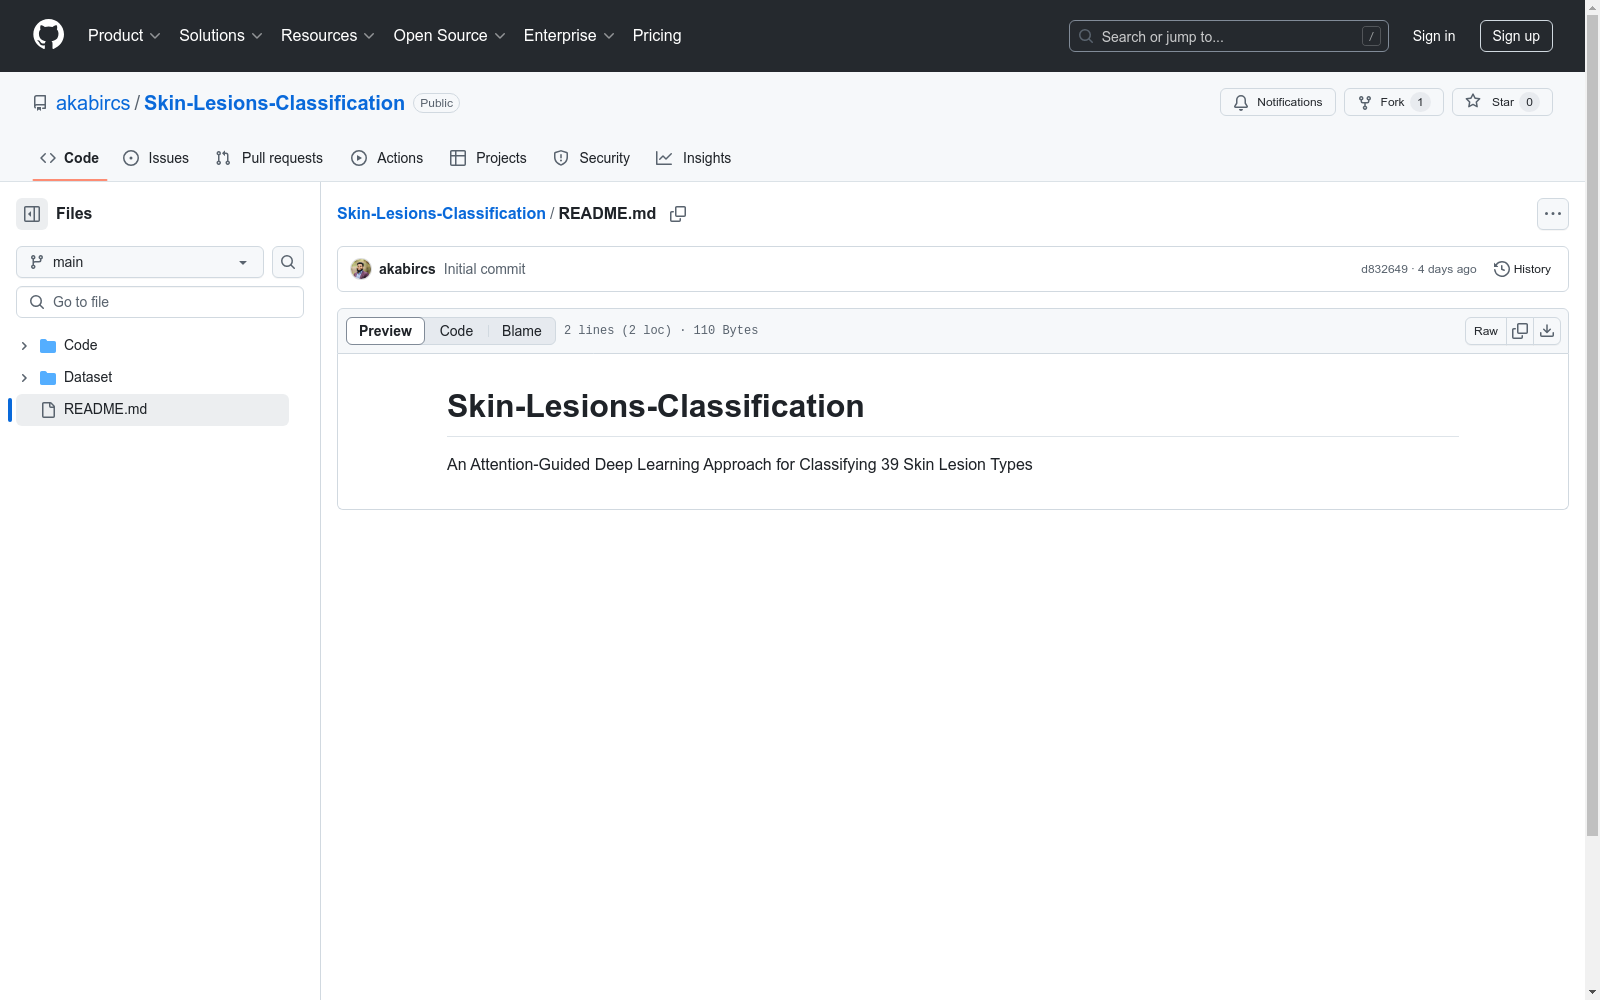Viewport: 1600px width, 1000px height.
Task: Click the search files magnifier icon
Action: tap(288, 262)
